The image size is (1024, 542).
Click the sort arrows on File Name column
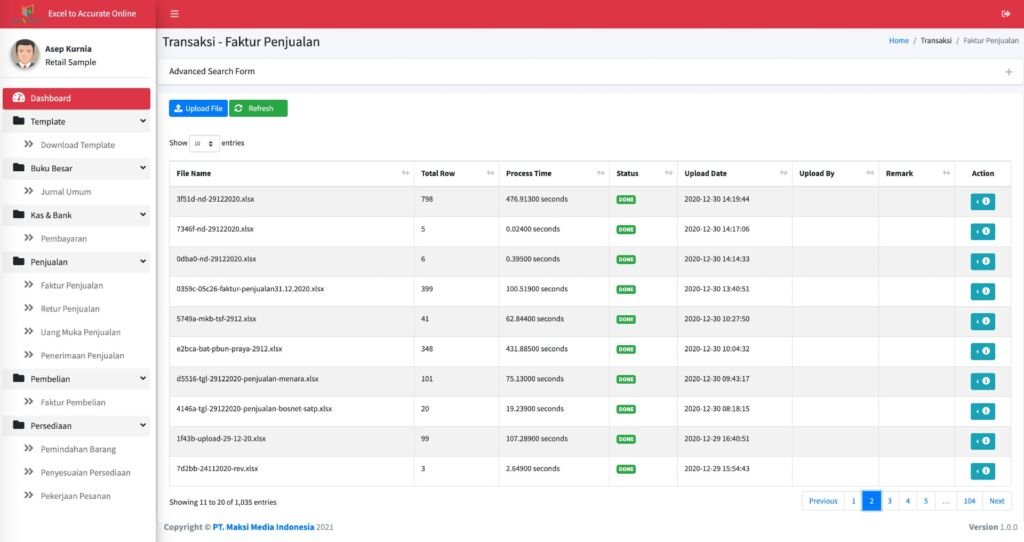pos(405,174)
